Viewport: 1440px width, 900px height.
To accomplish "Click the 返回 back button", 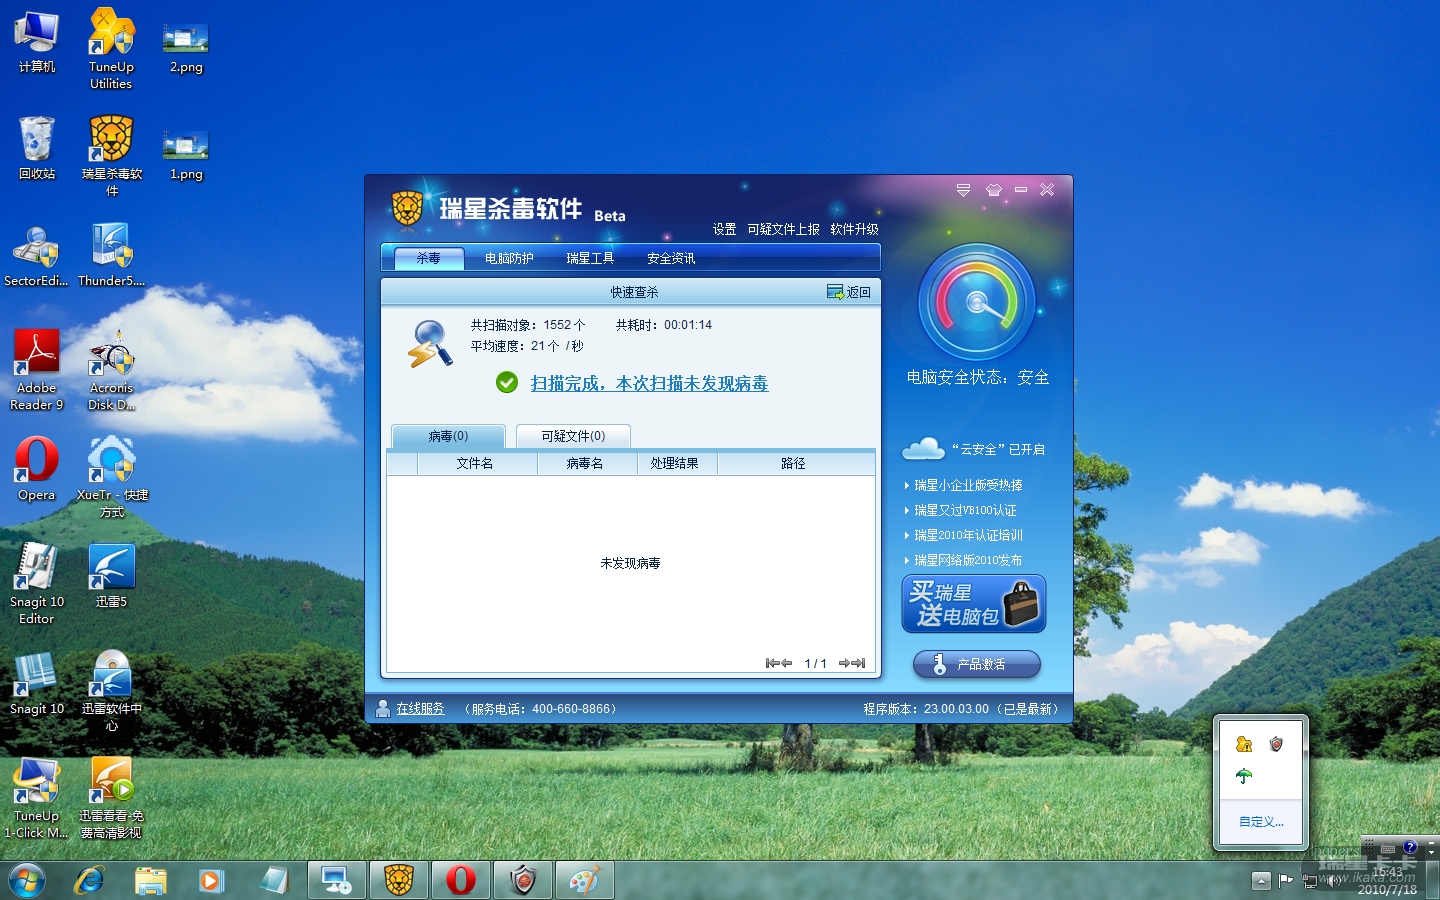I will pos(849,292).
